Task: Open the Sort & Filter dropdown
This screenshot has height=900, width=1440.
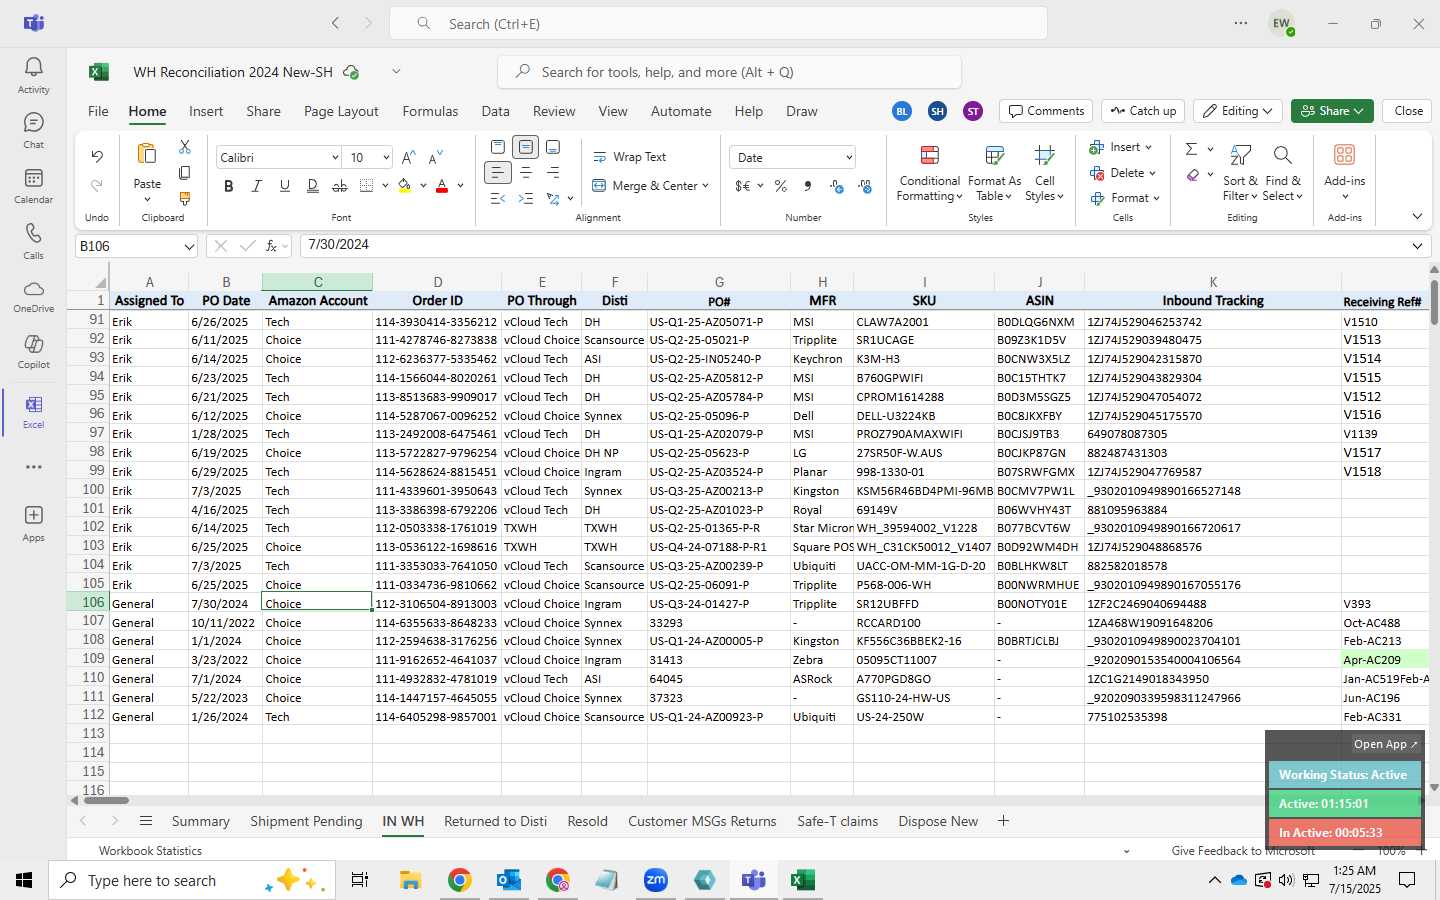Action: point(1240,172)
